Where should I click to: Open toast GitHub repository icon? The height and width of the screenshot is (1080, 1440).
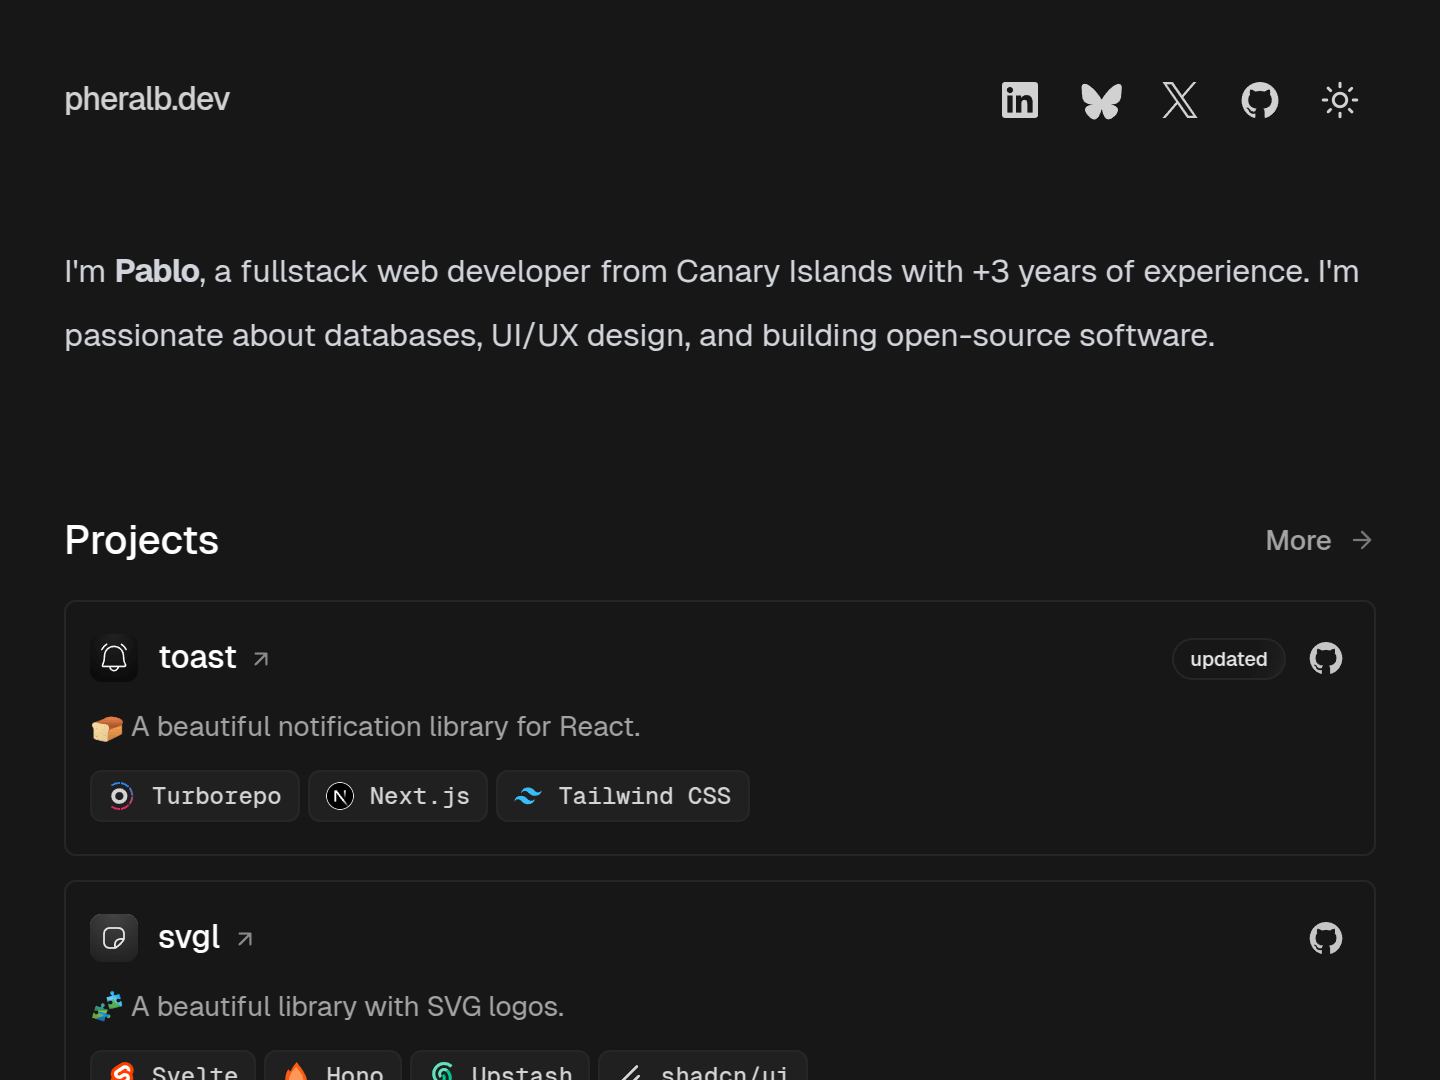(x=1326, y=658)
